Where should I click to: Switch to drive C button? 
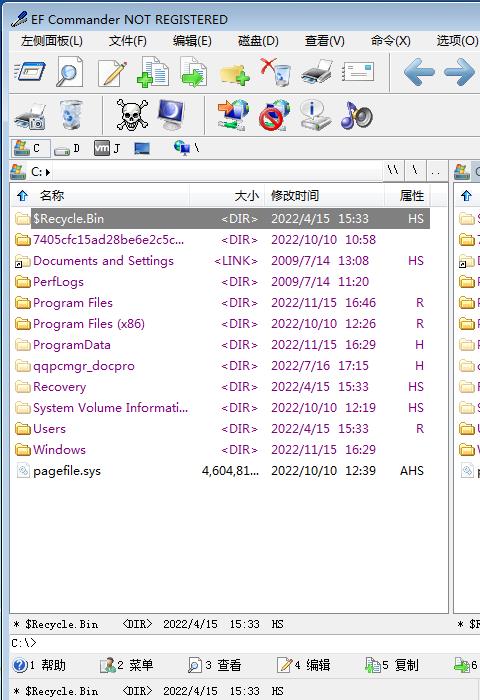30,148
